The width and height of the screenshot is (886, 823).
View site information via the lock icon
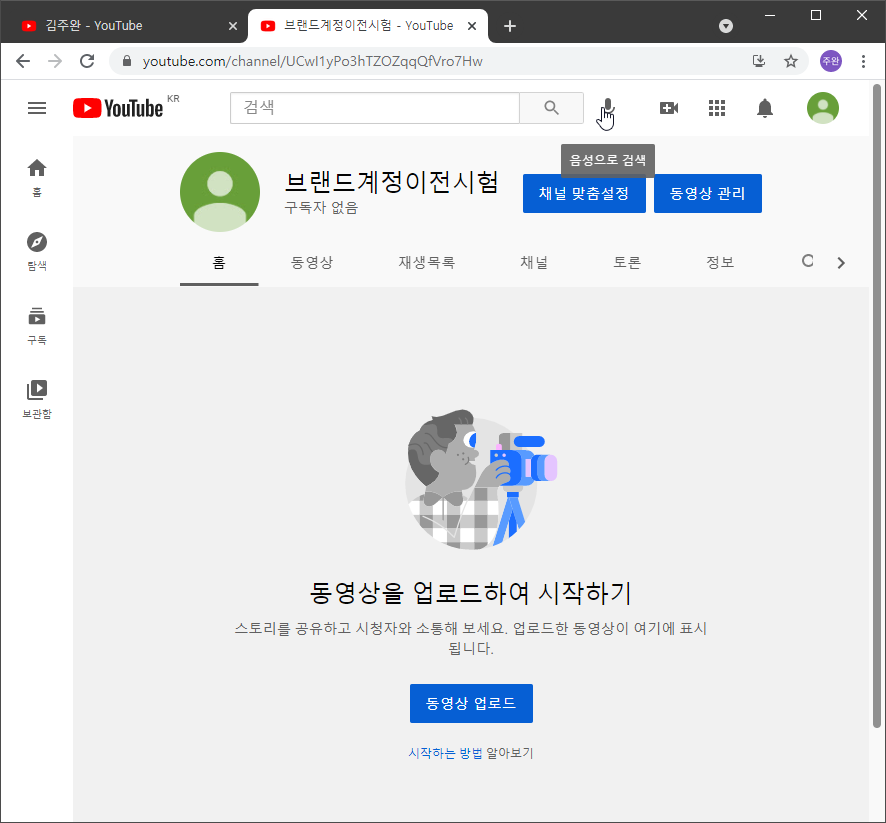[x=127, y=61]
